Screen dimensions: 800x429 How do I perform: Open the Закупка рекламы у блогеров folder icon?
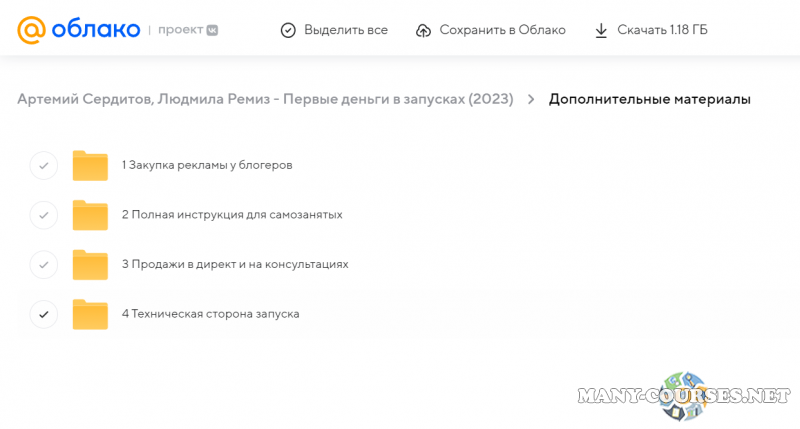coord(90,165)
